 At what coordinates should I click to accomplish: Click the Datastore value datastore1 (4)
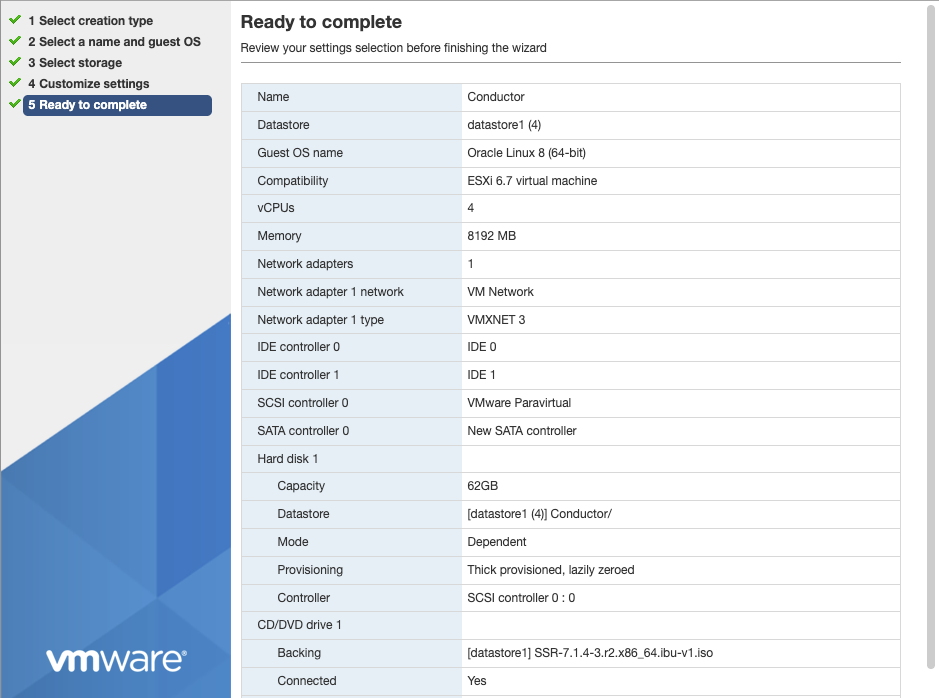(x=504, y=125)
